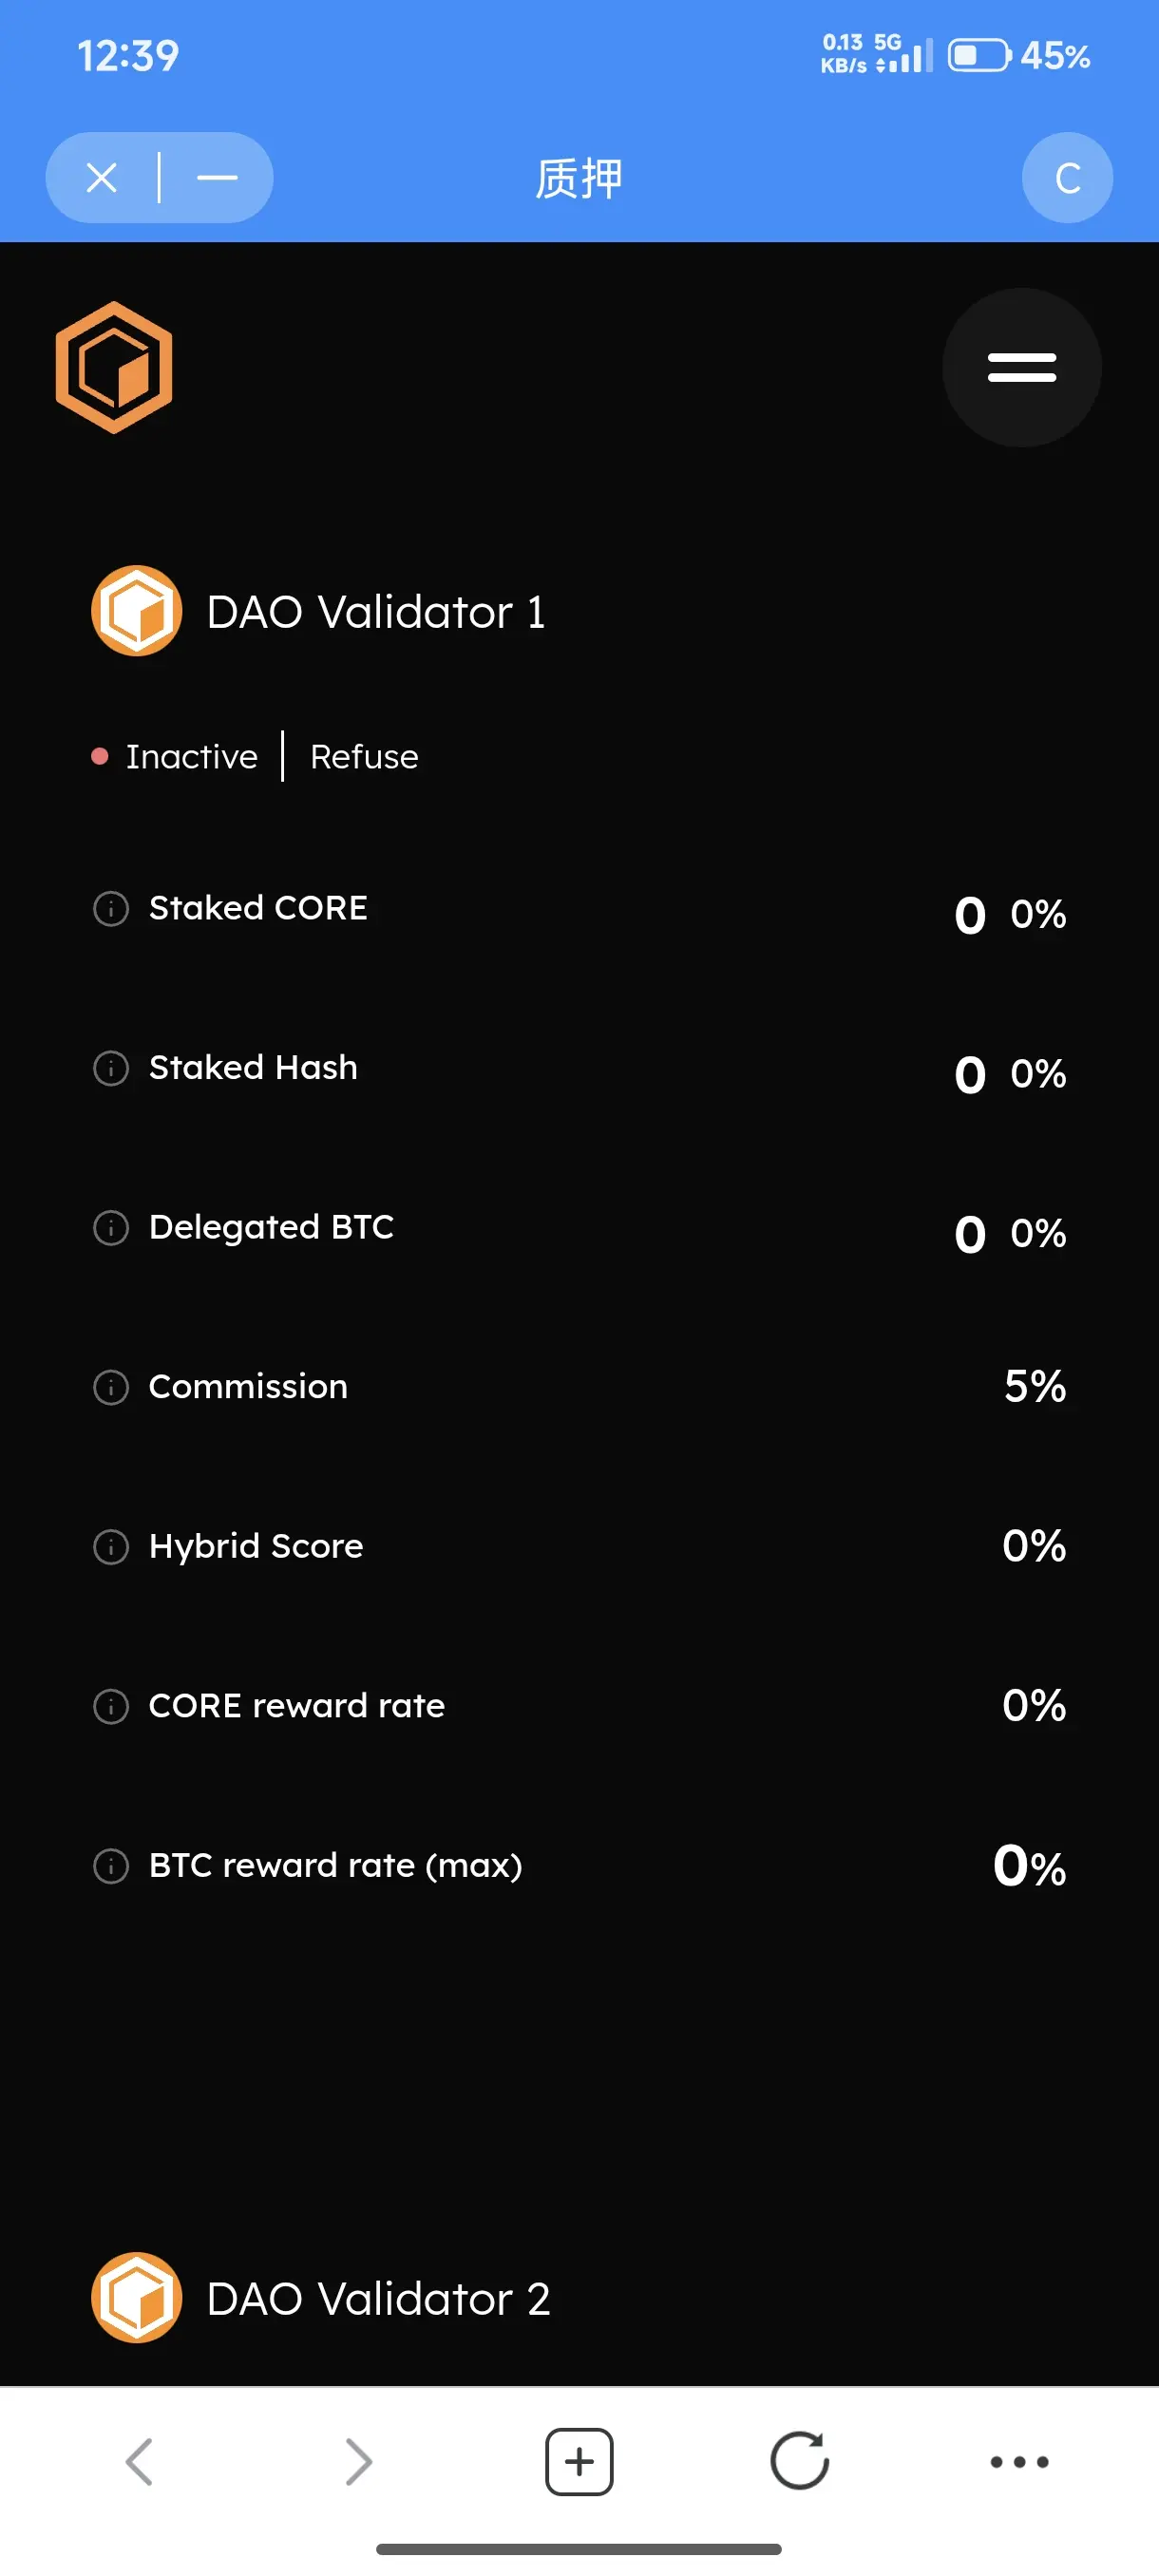The width and height of the screenshot is (1159, 2576).
Task: Open the three-dot more options menu
Action: (1019, 2461)
